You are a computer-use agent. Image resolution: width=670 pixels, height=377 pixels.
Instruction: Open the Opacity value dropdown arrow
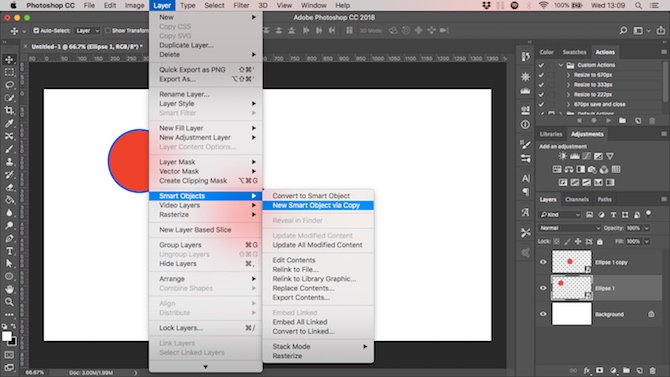[646, 228]
